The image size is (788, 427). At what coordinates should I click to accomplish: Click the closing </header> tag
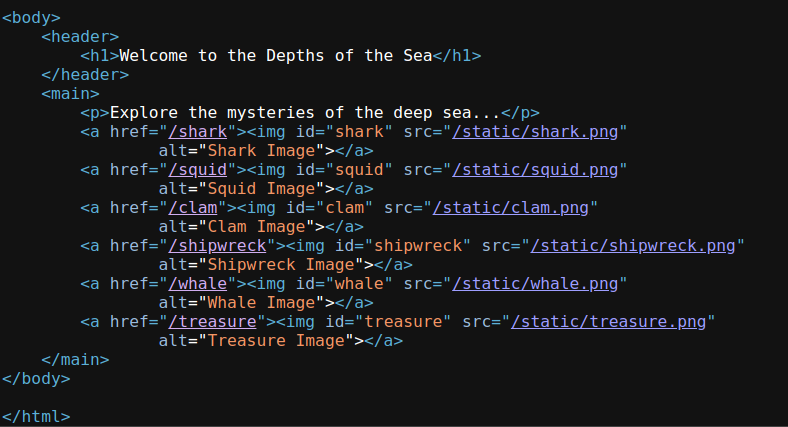pos(85,75)
